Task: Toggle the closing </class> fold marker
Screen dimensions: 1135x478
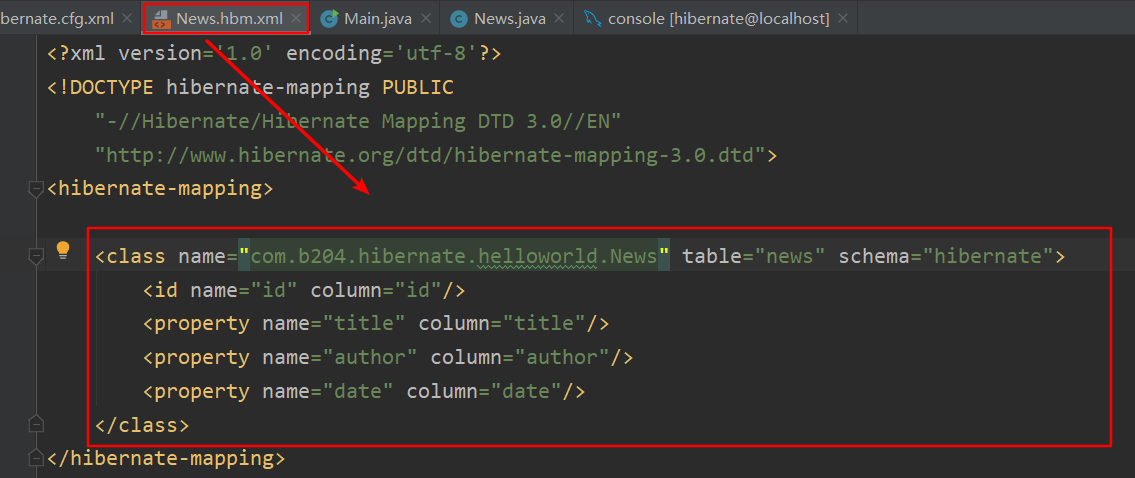Action: coord(35,424)
